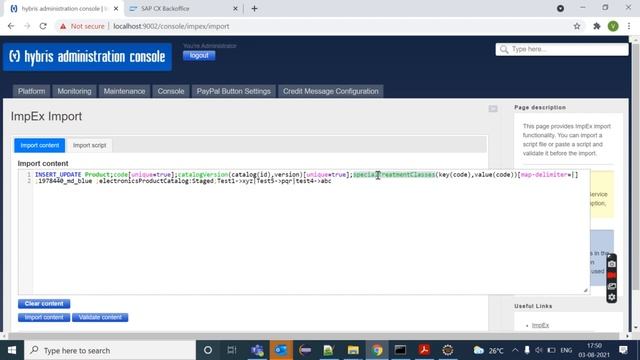Viewport: 640px width, 360px height.
Task: Follow the ImpEx useful link
Action: coord(540,325)
